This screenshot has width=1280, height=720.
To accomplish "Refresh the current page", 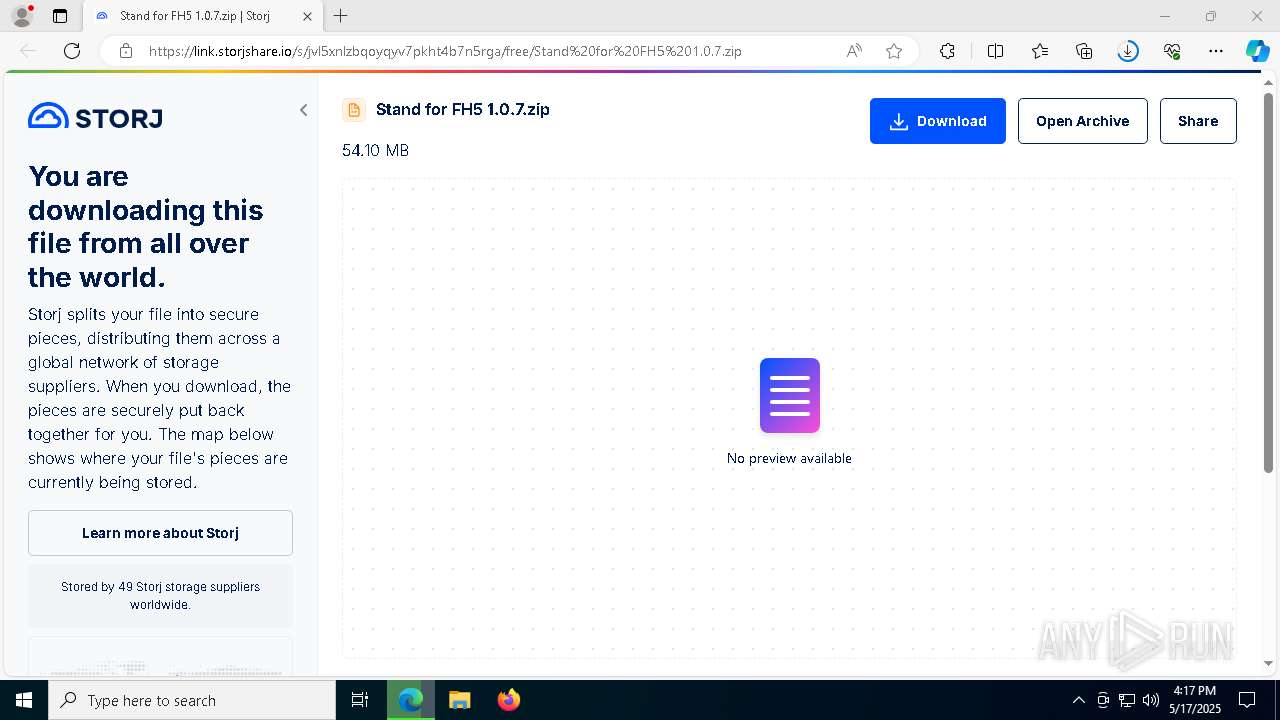I will pos(72,51).
